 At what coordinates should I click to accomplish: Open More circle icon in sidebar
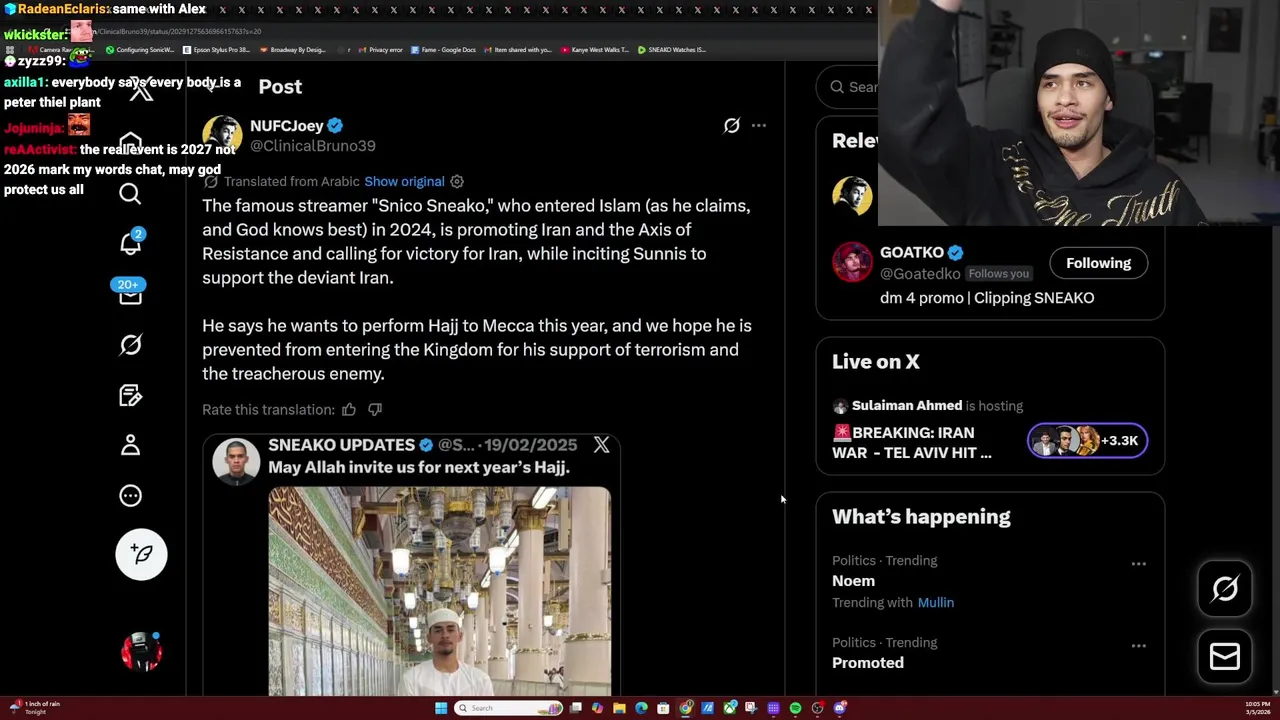point(130,495)
